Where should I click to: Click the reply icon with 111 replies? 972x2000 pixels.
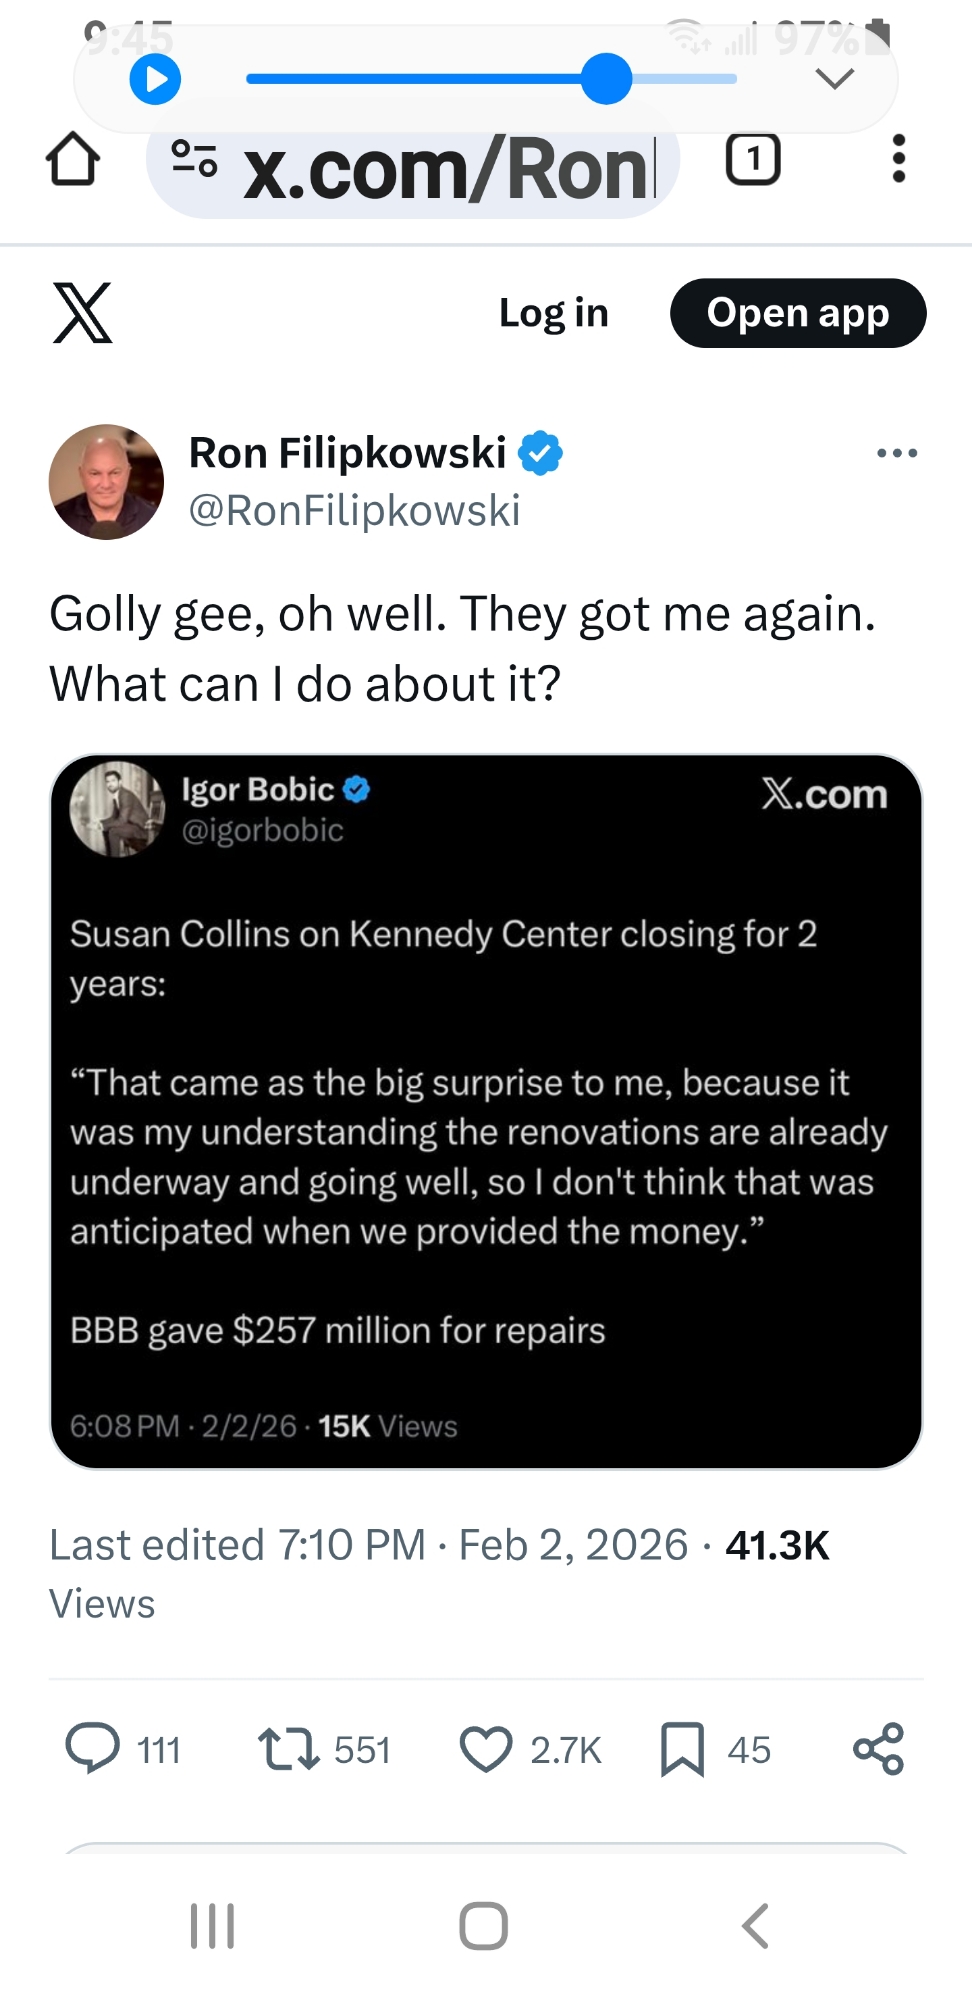93,1749
